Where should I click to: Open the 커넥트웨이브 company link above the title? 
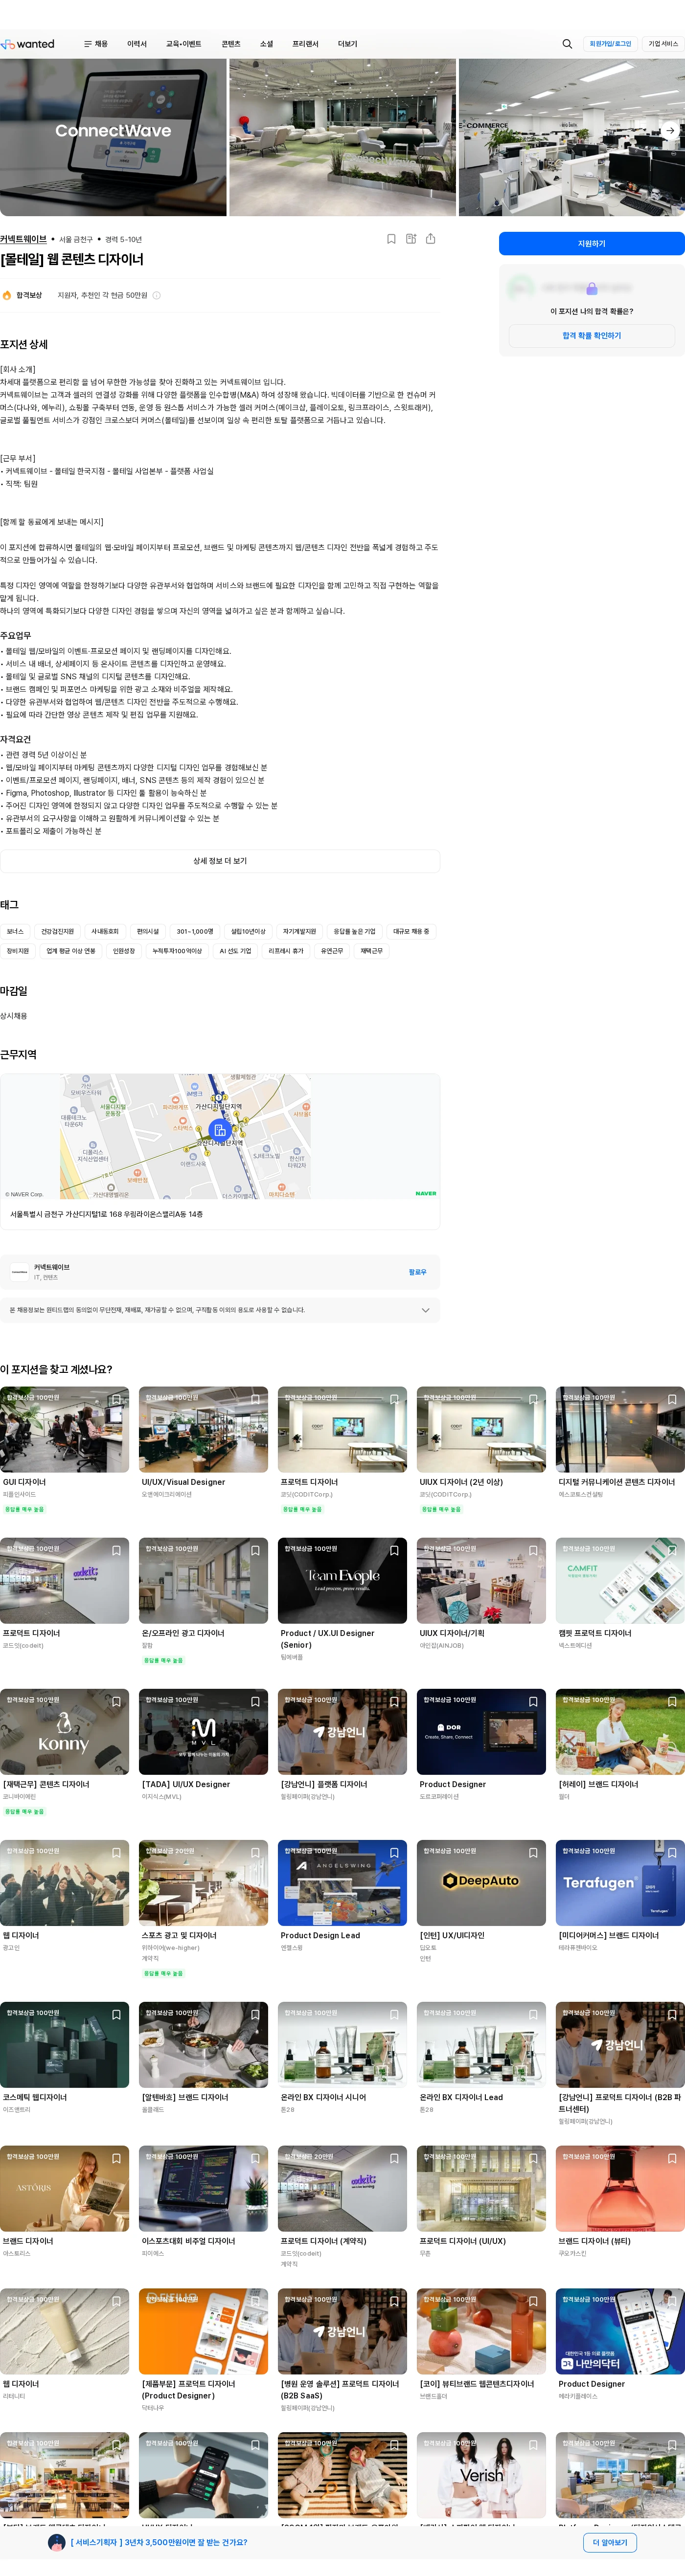[23, 239]
